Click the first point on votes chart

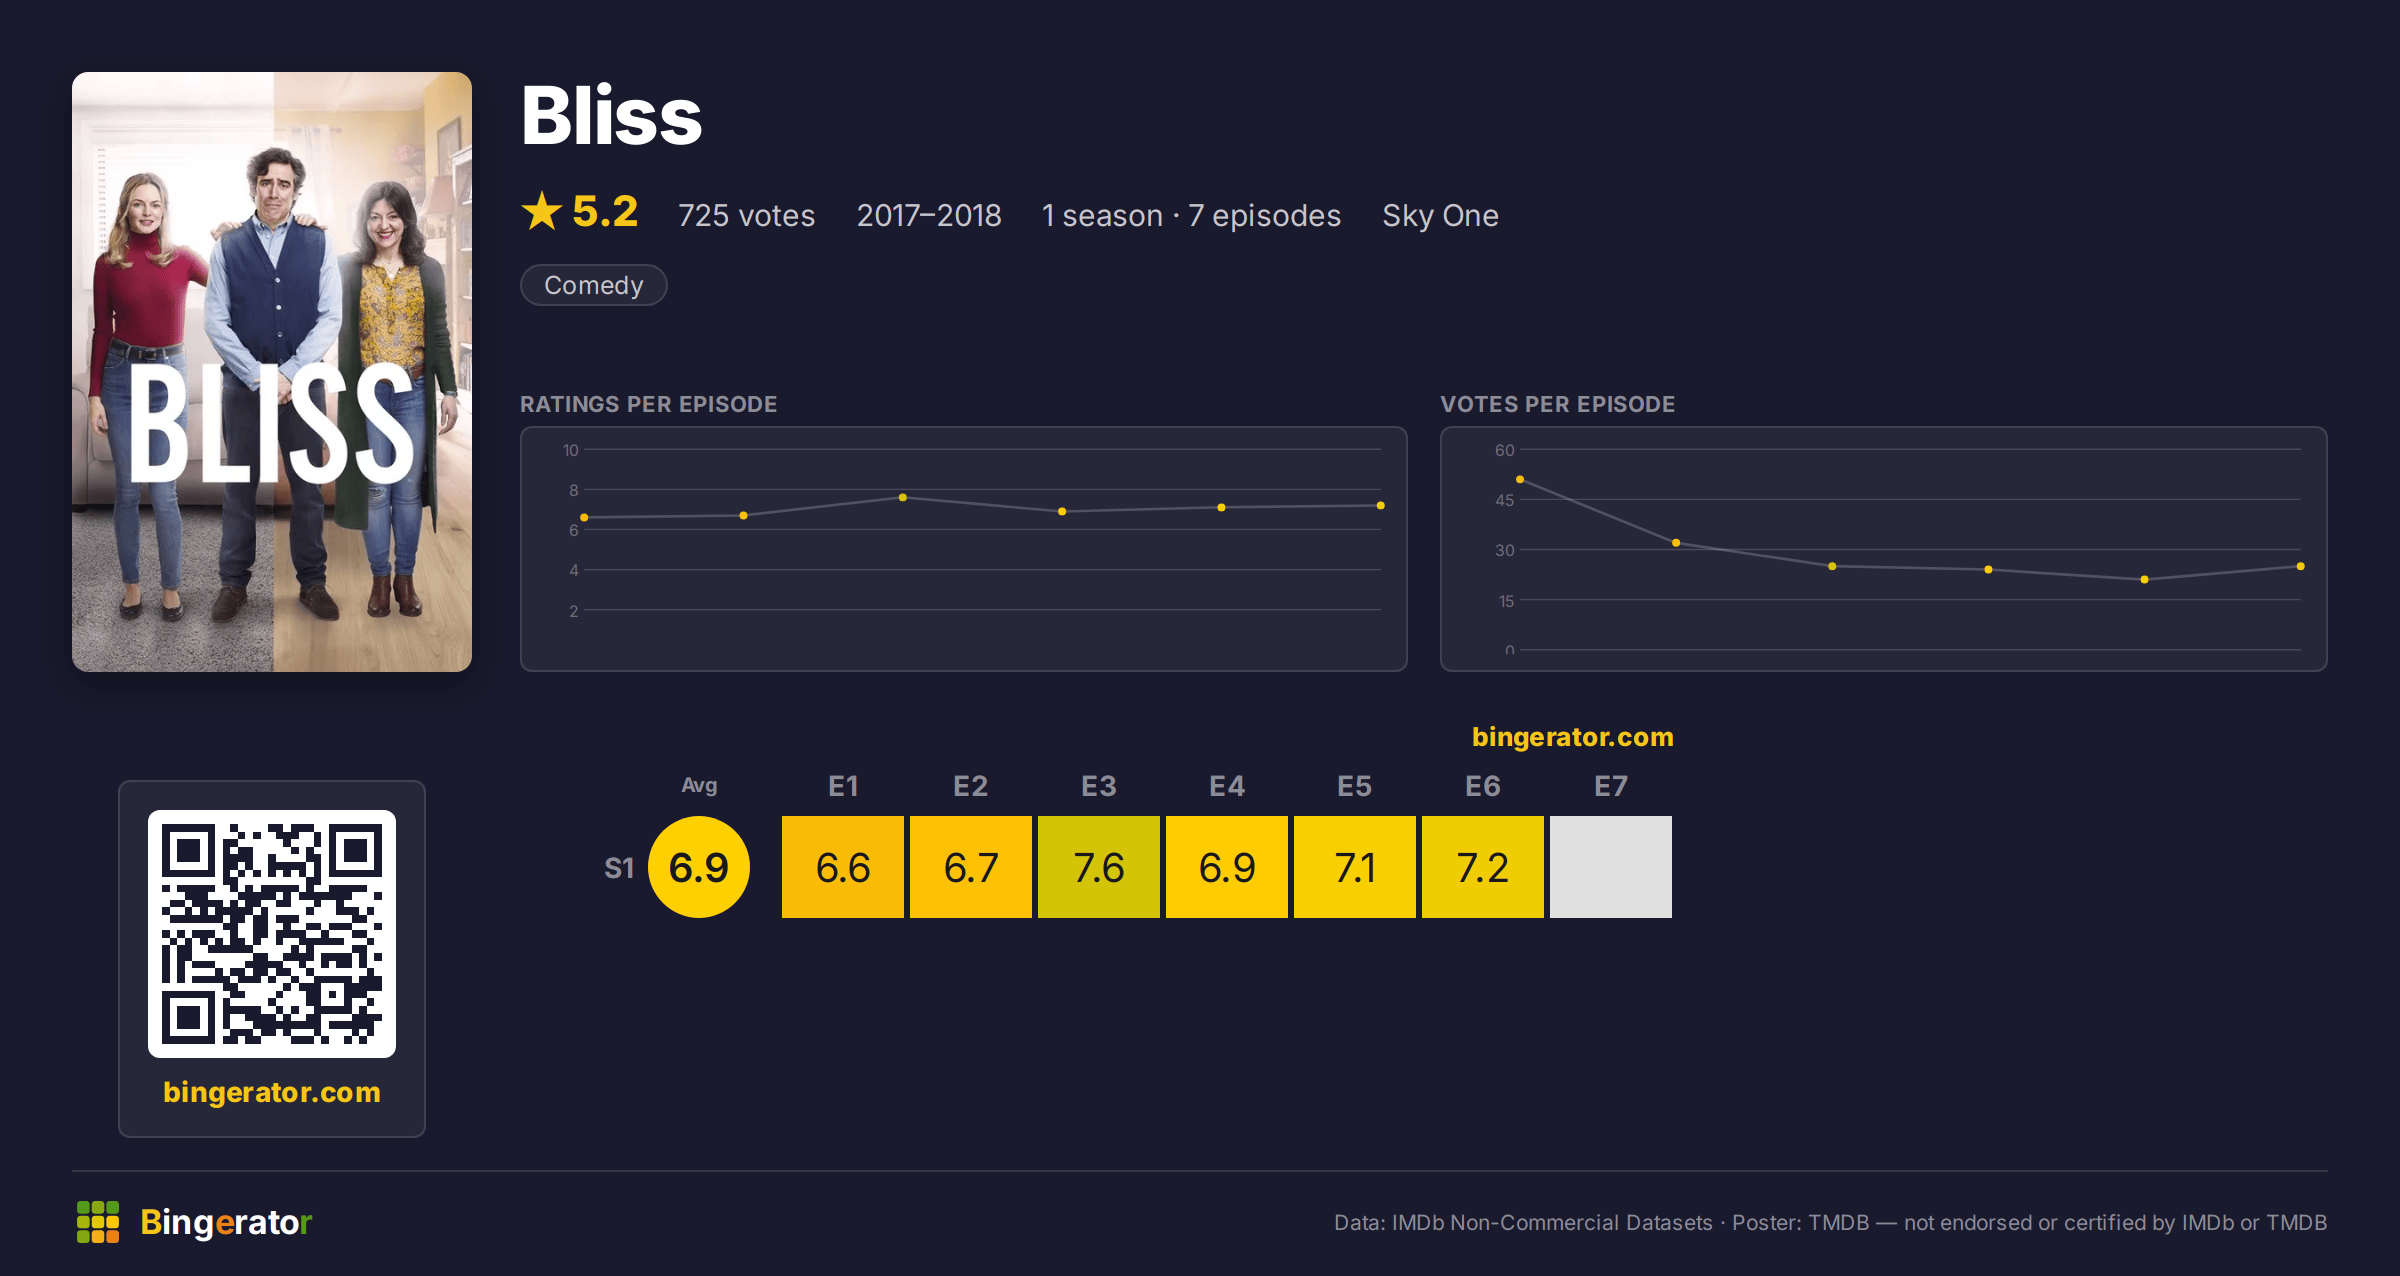(1520, 480)
